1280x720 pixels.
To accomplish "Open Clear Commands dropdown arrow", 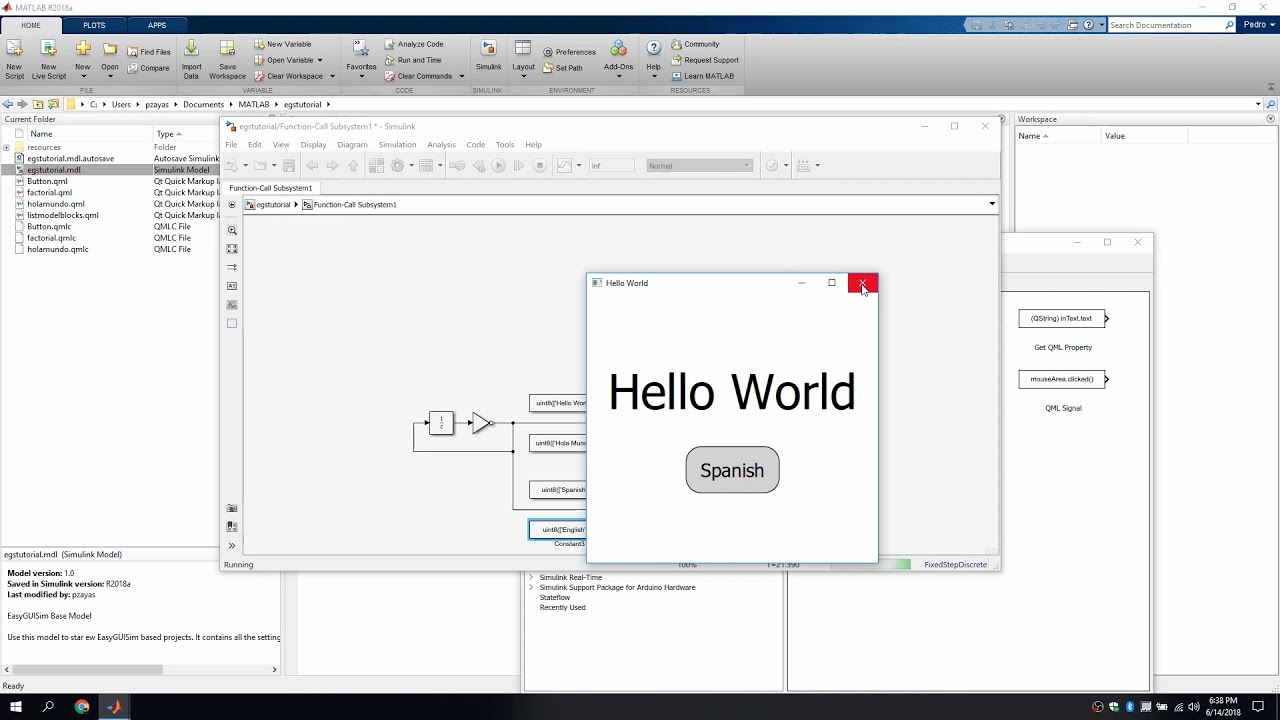I will click(x=461, y=76).
